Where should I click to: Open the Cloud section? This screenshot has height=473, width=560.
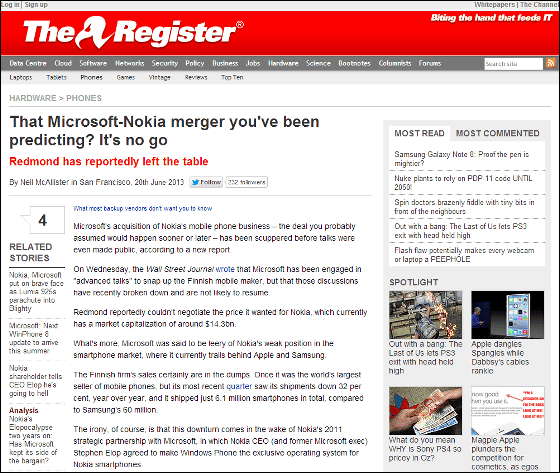[63, 63]
